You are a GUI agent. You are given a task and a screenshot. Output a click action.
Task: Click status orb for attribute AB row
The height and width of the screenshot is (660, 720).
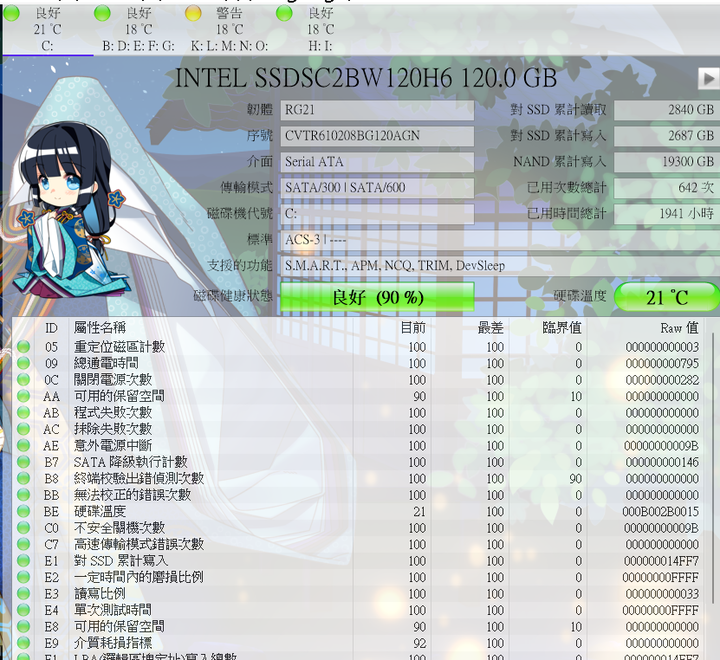[23, 413]
